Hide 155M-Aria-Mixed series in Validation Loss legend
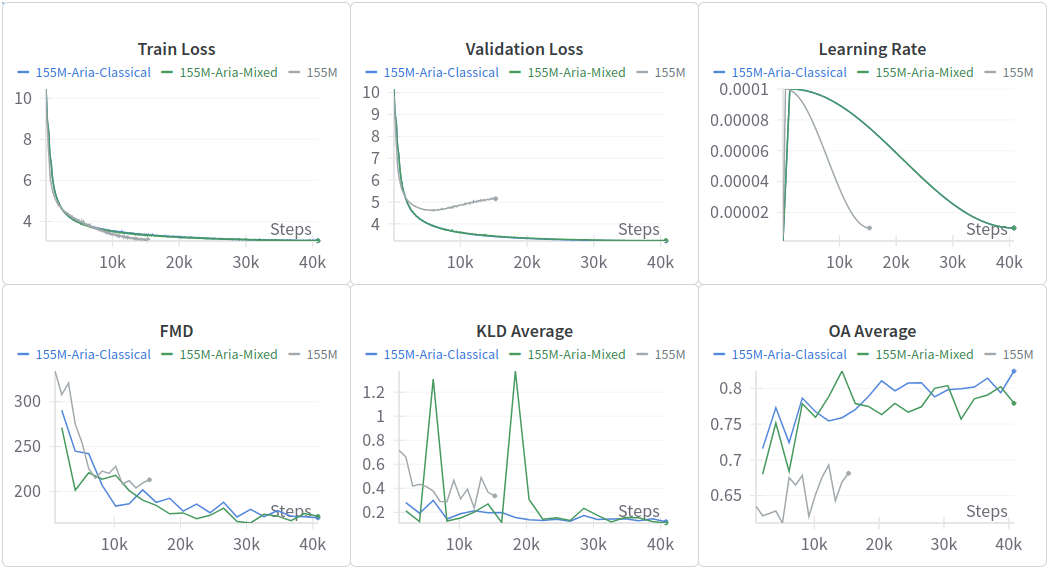The width and height of the screenshot is (1049, 569). pos(576,72)
